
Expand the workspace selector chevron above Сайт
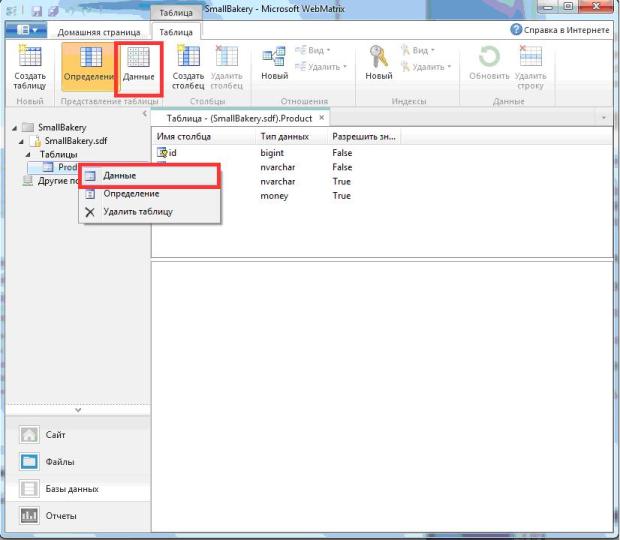pyautogui.click(x=78, y=410)
